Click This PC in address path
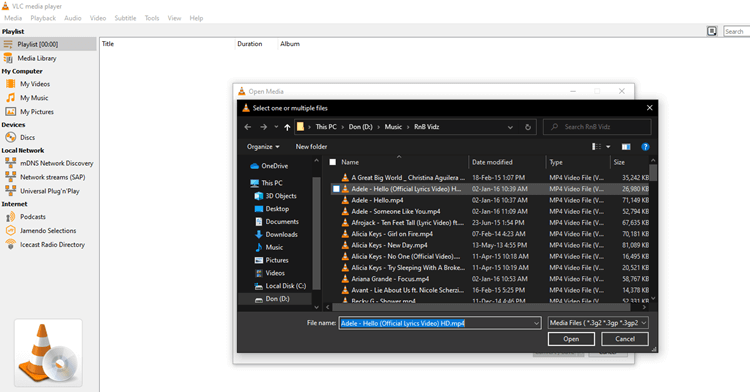The width and height of the screenshot is (750, 392). 326,127
